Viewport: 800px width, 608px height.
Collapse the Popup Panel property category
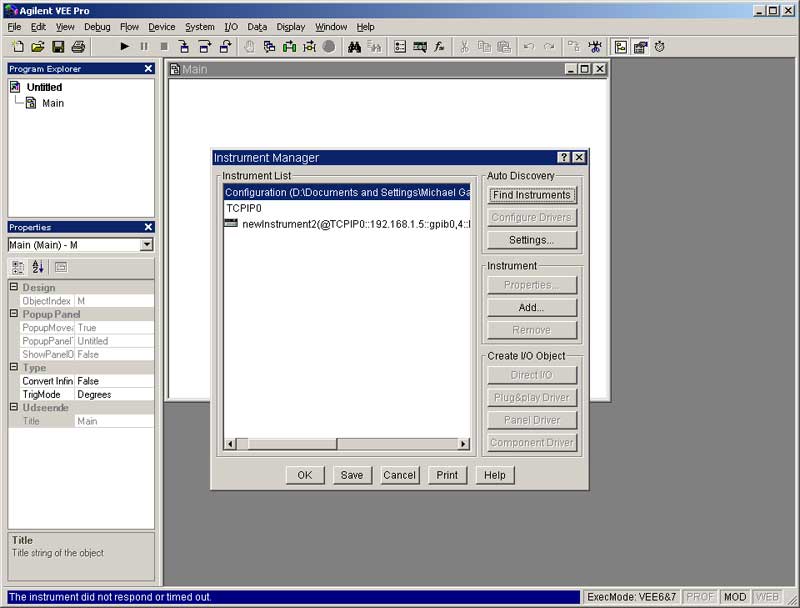(14, 314)
